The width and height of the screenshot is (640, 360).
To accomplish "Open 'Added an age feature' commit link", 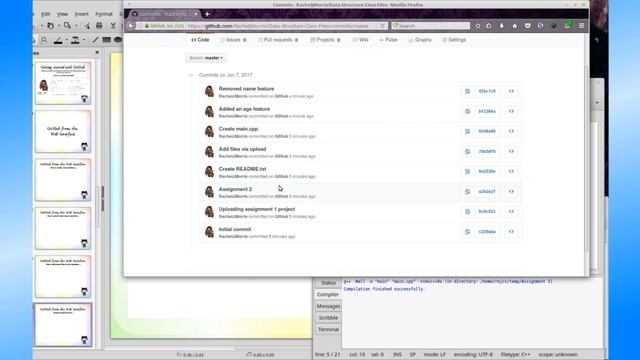I will (x=244, y=109).
